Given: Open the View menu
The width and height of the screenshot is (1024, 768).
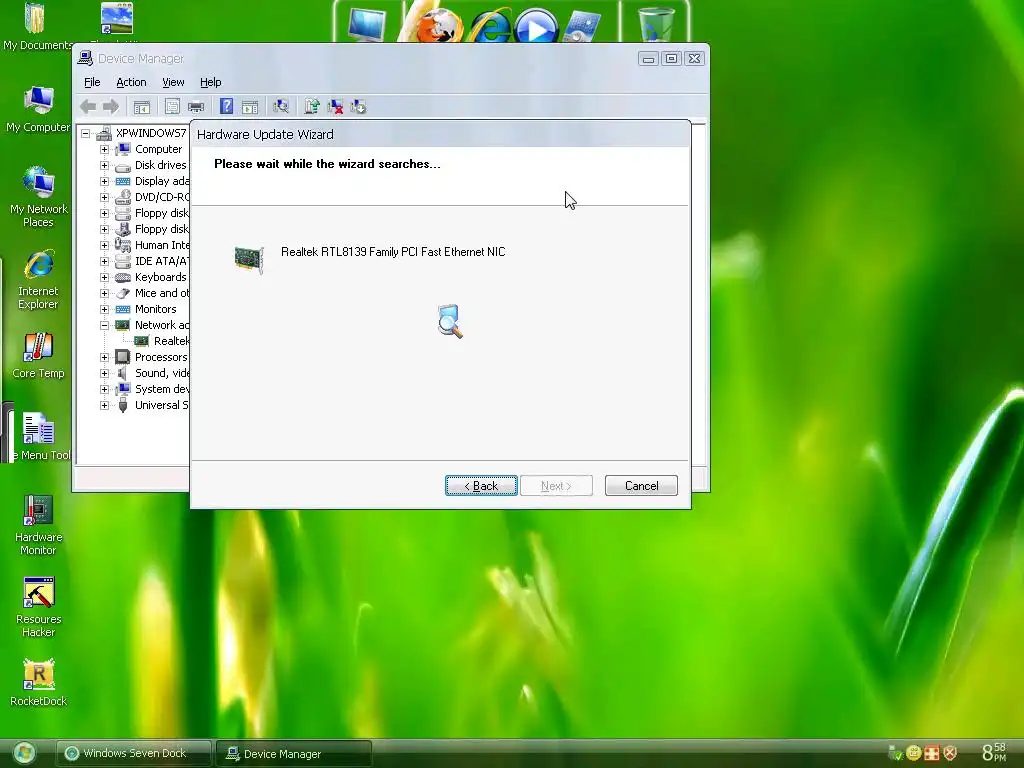Looking at the screenshot, I should click(x=173, y=82).
